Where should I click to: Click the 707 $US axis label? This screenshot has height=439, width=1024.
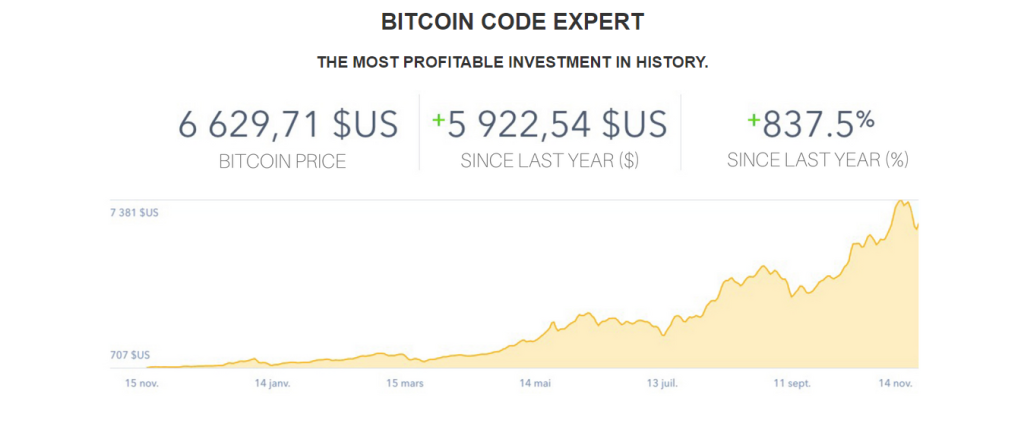(x=131, y=355)
